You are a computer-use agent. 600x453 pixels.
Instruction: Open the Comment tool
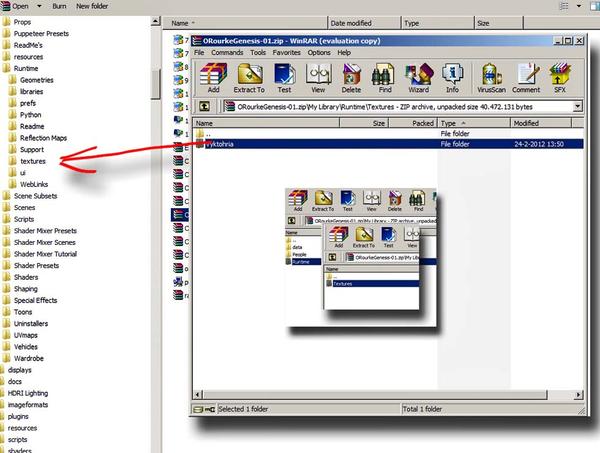point(526,78)
